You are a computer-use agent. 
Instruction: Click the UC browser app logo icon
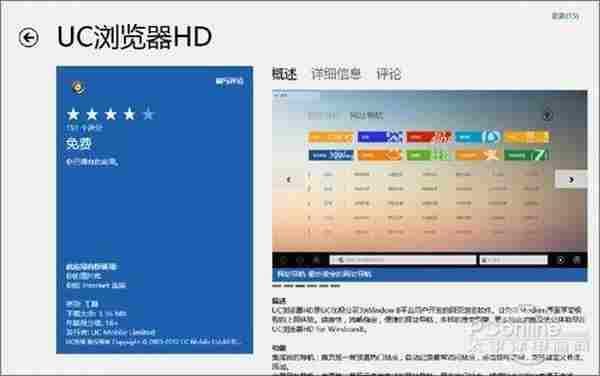[x=78, y=88]
